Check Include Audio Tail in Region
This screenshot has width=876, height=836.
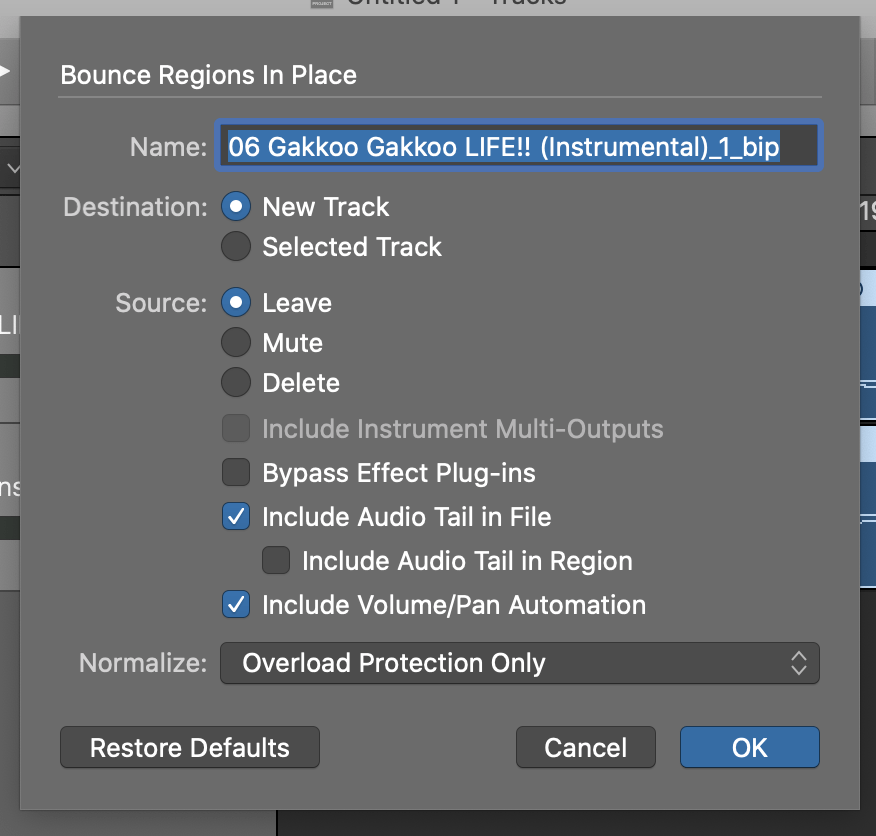[276, 561]
